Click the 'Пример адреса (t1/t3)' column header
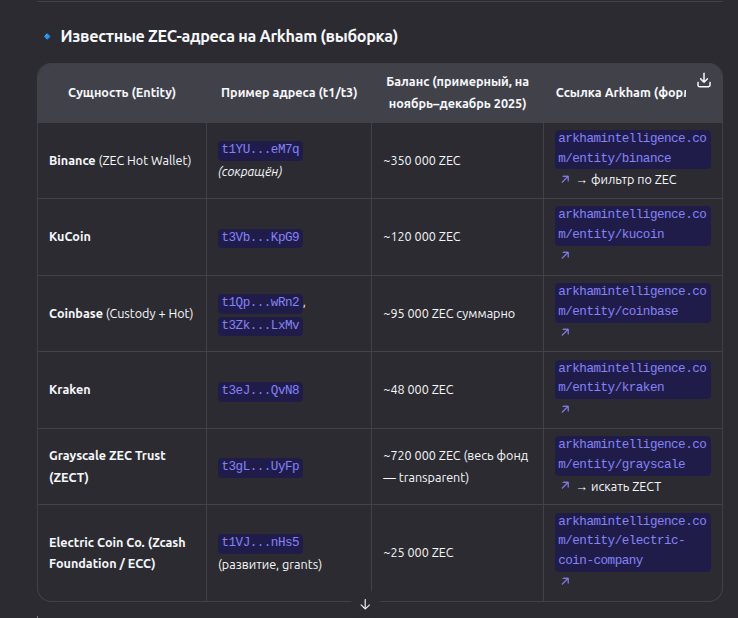The image size is (738, 618). click(x=289, y=93)
